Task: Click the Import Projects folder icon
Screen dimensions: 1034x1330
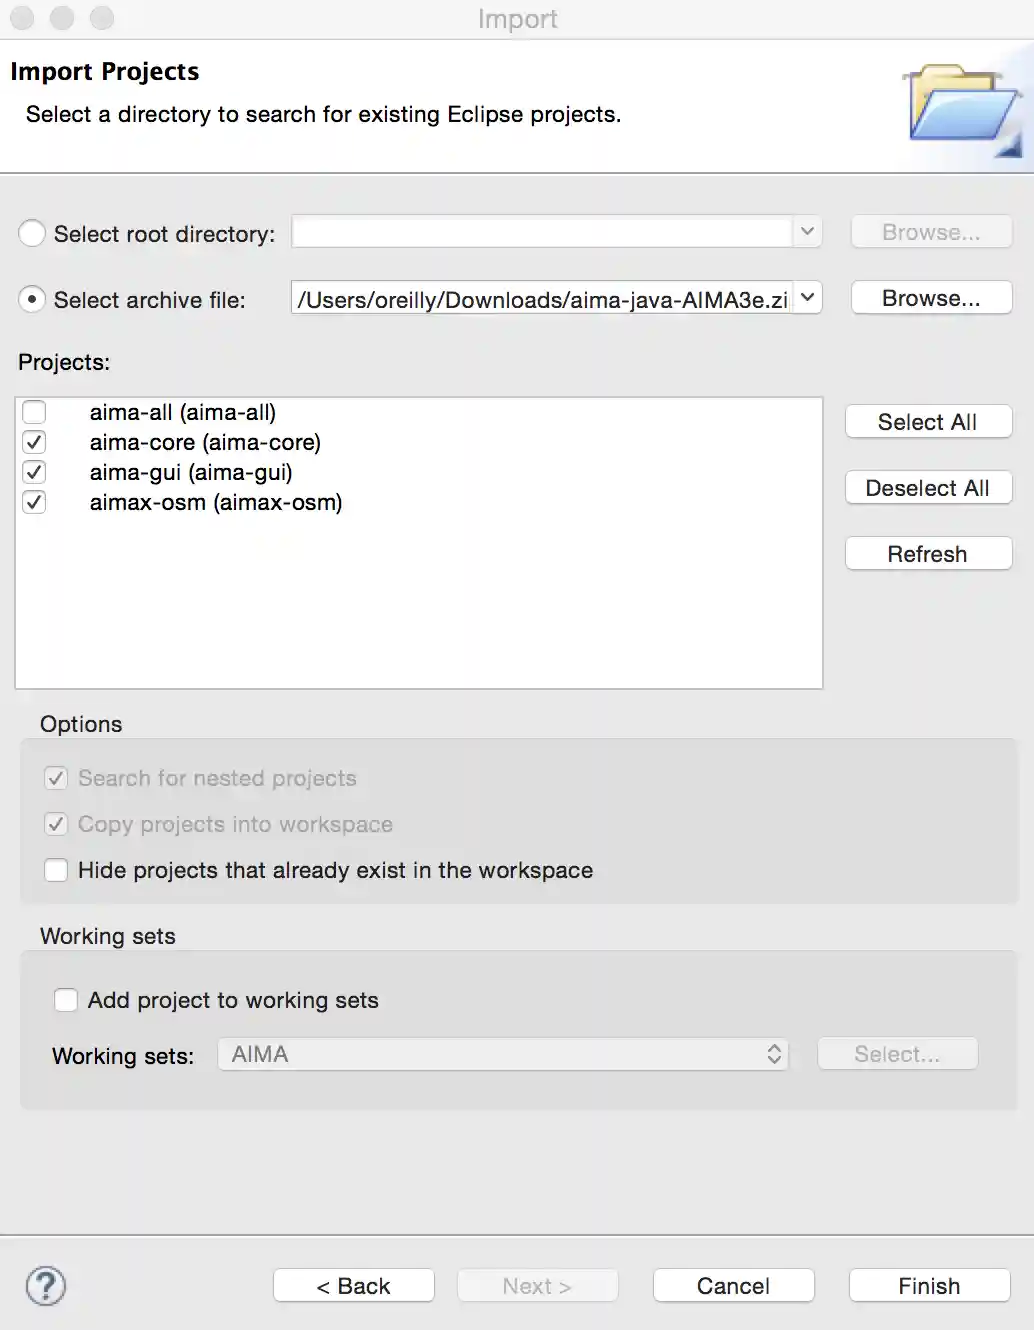Action: [961, 108]
